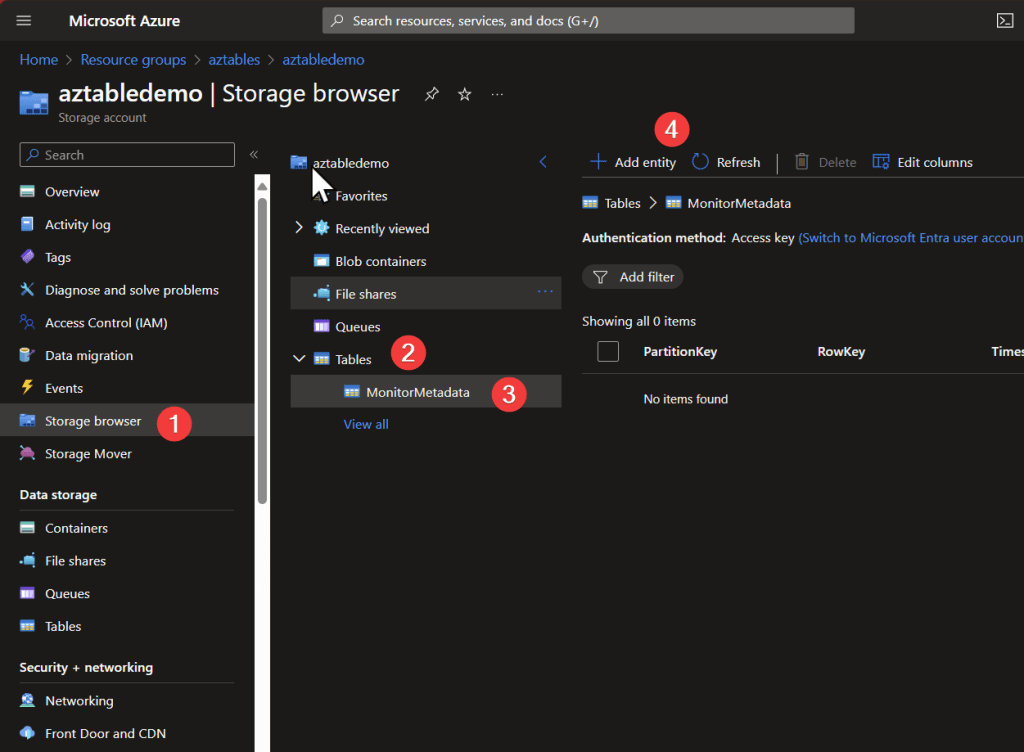Viewport: 1024px width, 752px height.
Task: Collapse the Tables tree node
Action: [298, 359]
